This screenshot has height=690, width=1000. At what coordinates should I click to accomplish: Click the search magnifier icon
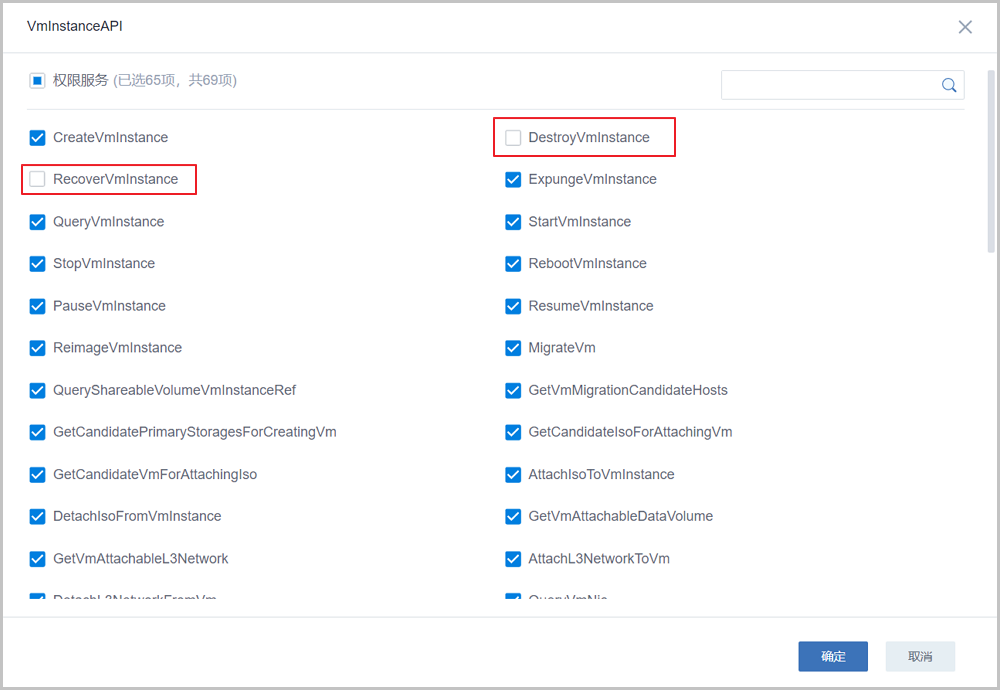[x=949, y=85]
